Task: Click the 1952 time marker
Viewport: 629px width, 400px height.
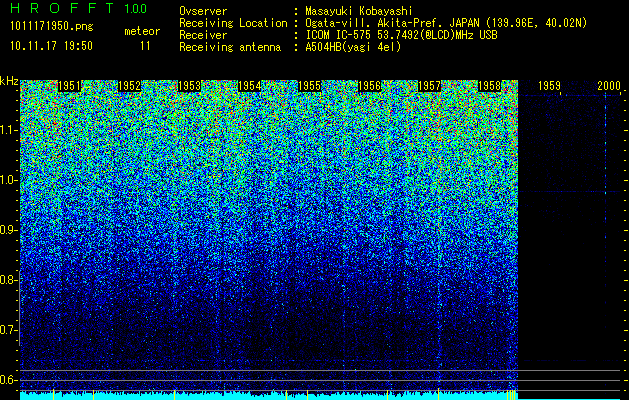Action: [x=130, y=86]
